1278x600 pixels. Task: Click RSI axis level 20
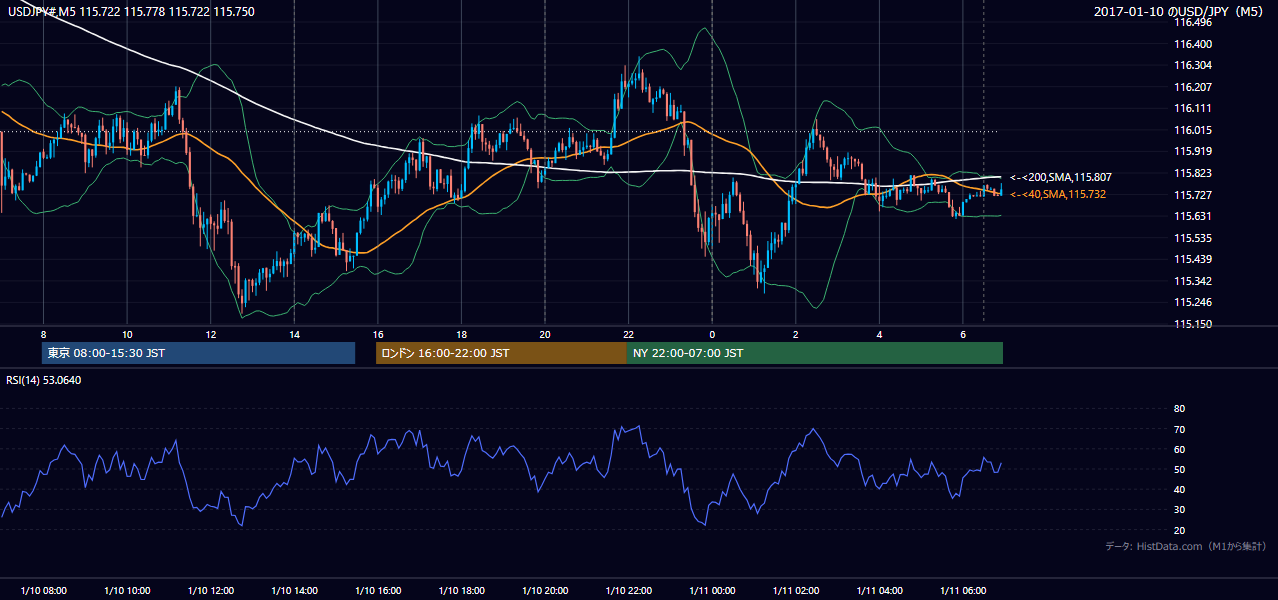click(1179, 531)
